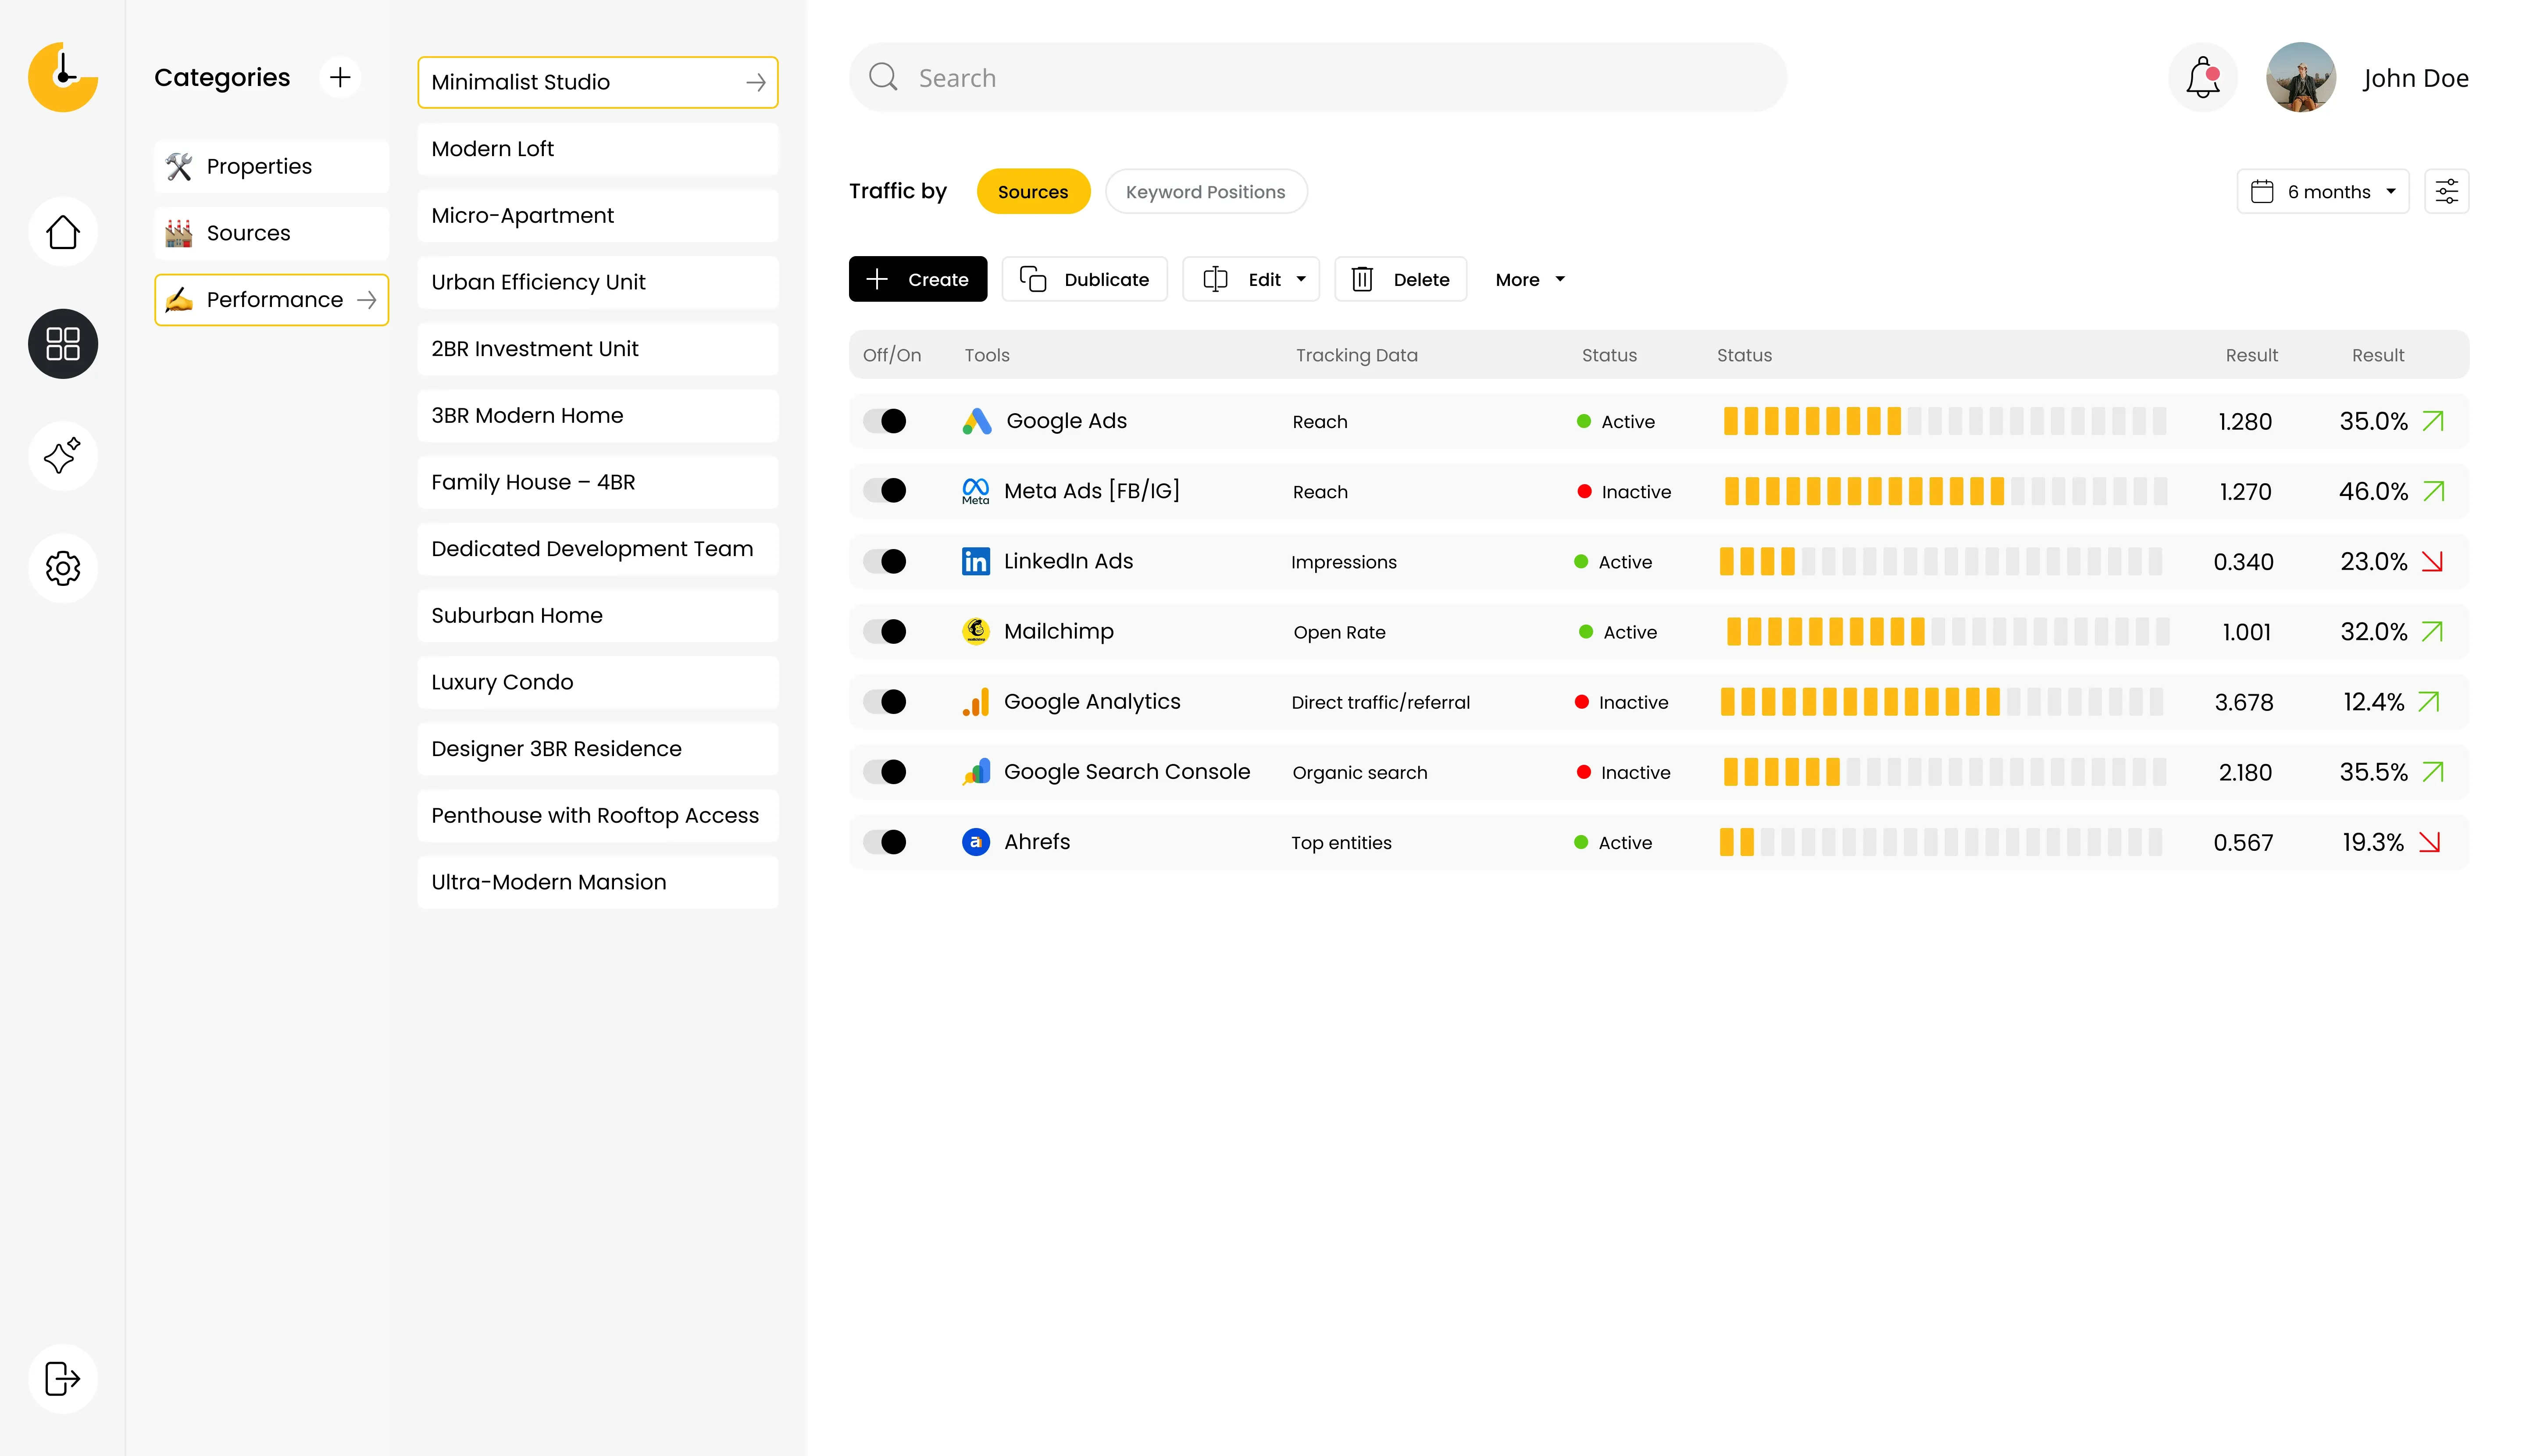Add a category with plus icon
2526x1456 pixels.
pos(340,77)
